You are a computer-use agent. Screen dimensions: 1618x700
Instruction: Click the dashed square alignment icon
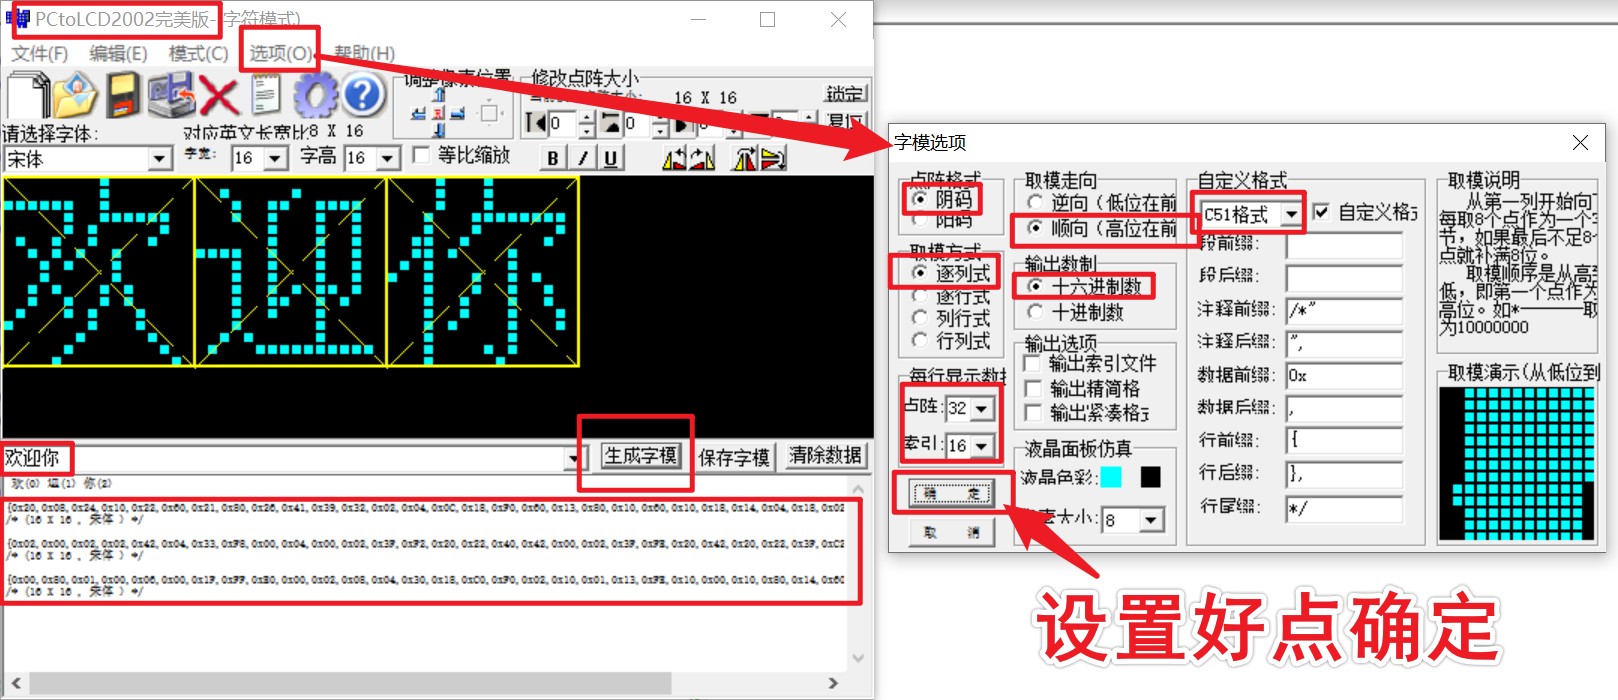[x=489, y=114]
